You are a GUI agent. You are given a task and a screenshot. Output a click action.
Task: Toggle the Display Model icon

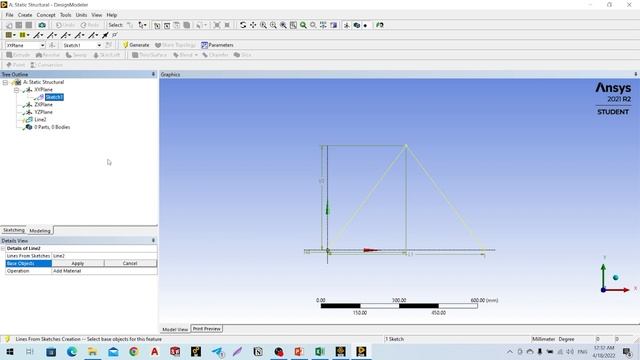356,25
